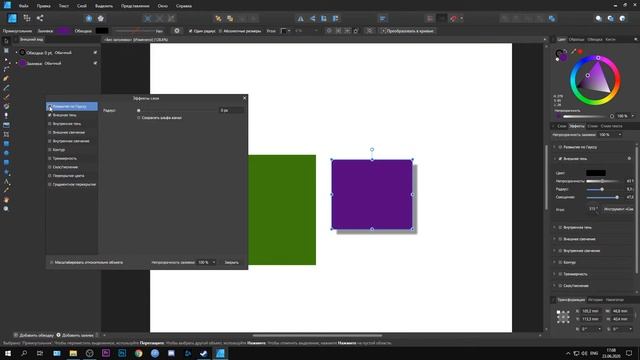Select the Ellipse shape tool

pyautogui.click(x=6, y=153)
